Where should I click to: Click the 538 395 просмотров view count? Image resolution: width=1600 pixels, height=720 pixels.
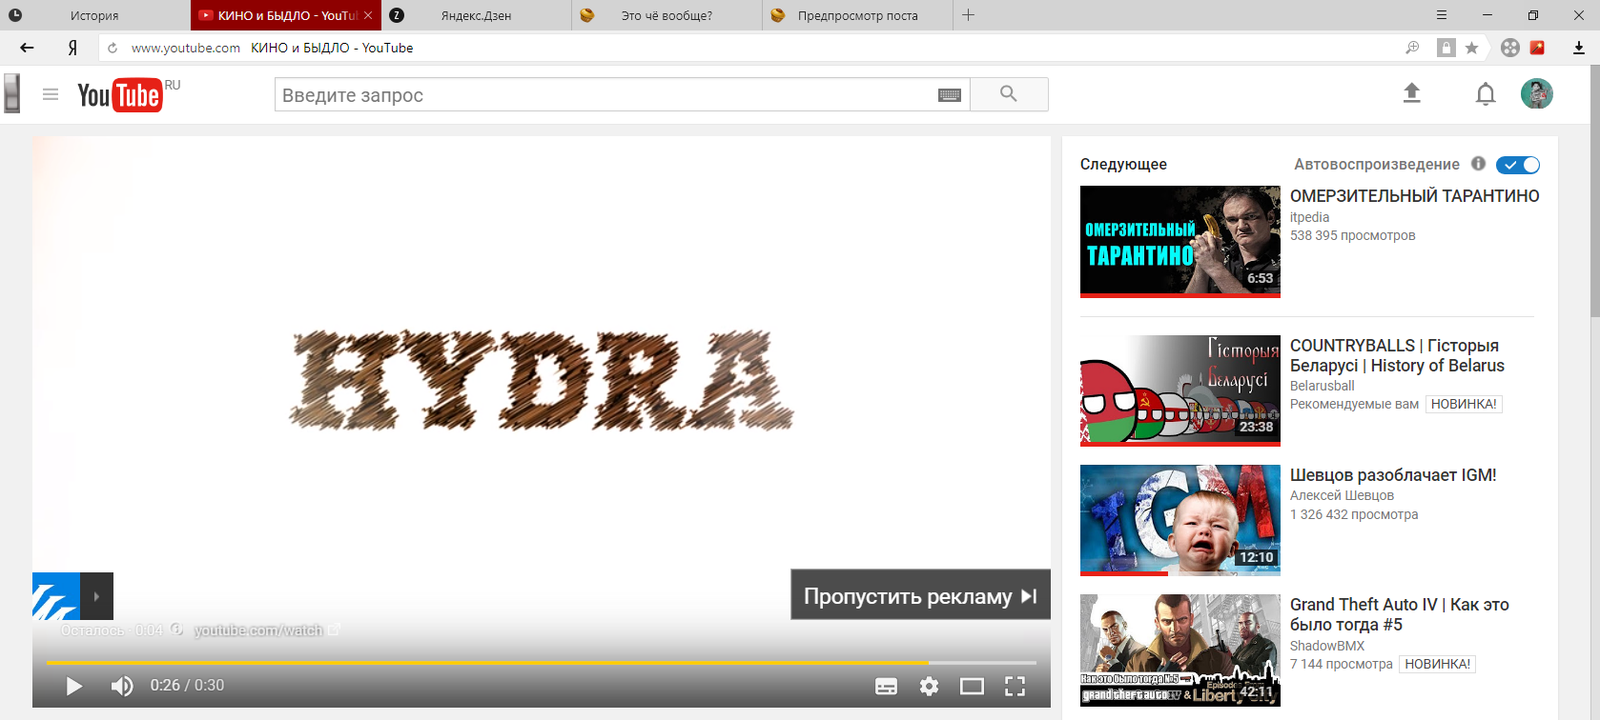tap(1353, 236)
